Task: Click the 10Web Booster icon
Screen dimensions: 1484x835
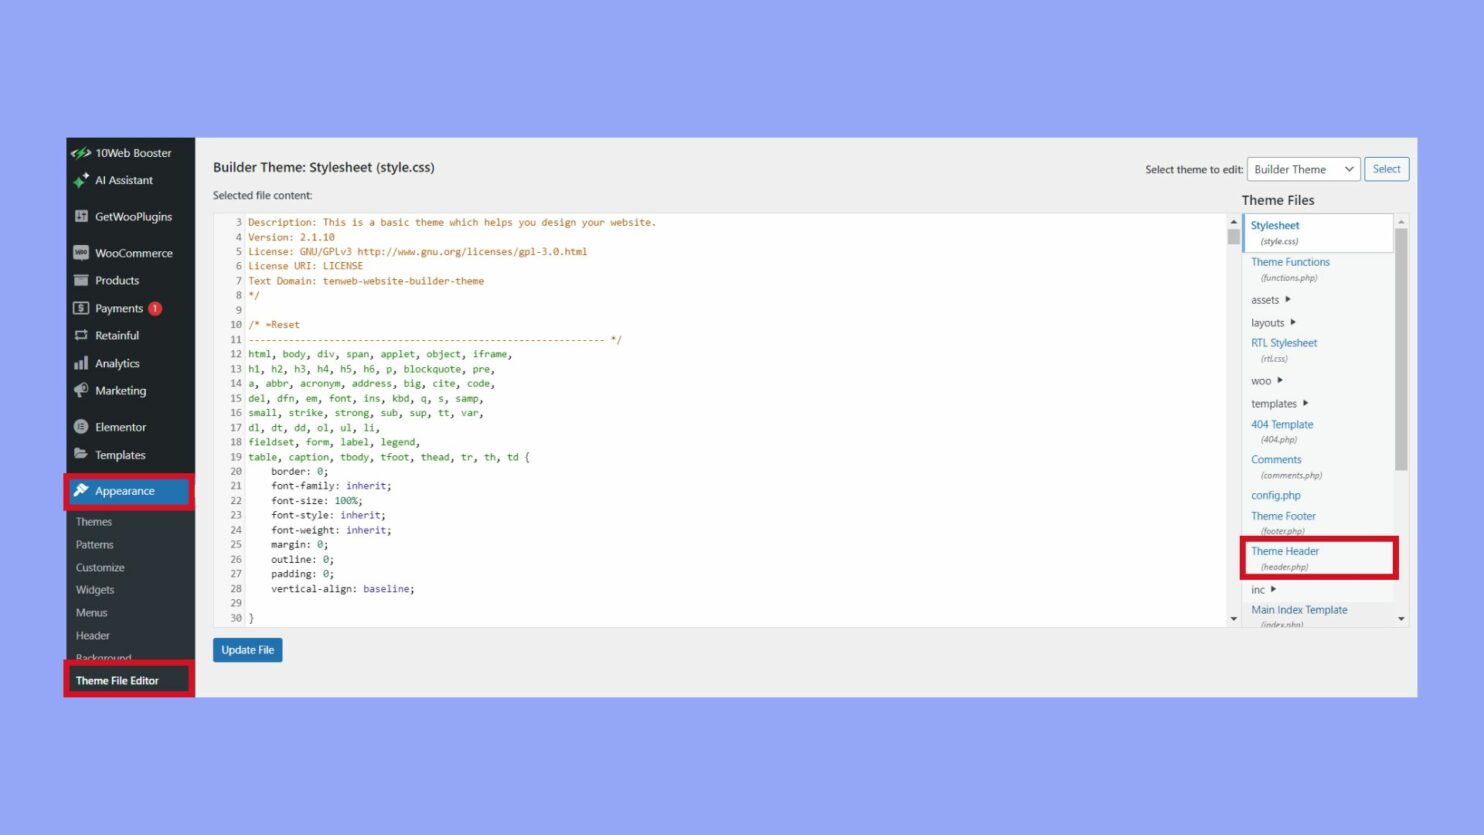Action: click(x=82, y=152)
